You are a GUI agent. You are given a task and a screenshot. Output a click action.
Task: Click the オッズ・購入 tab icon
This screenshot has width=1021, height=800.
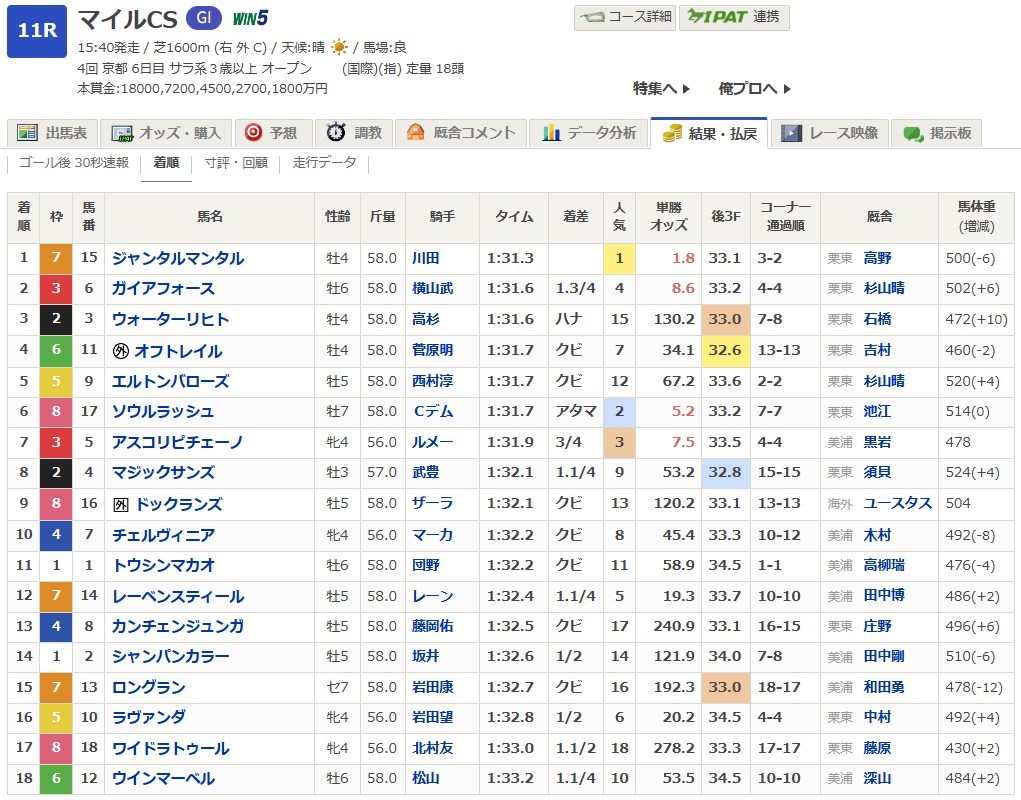122,133
